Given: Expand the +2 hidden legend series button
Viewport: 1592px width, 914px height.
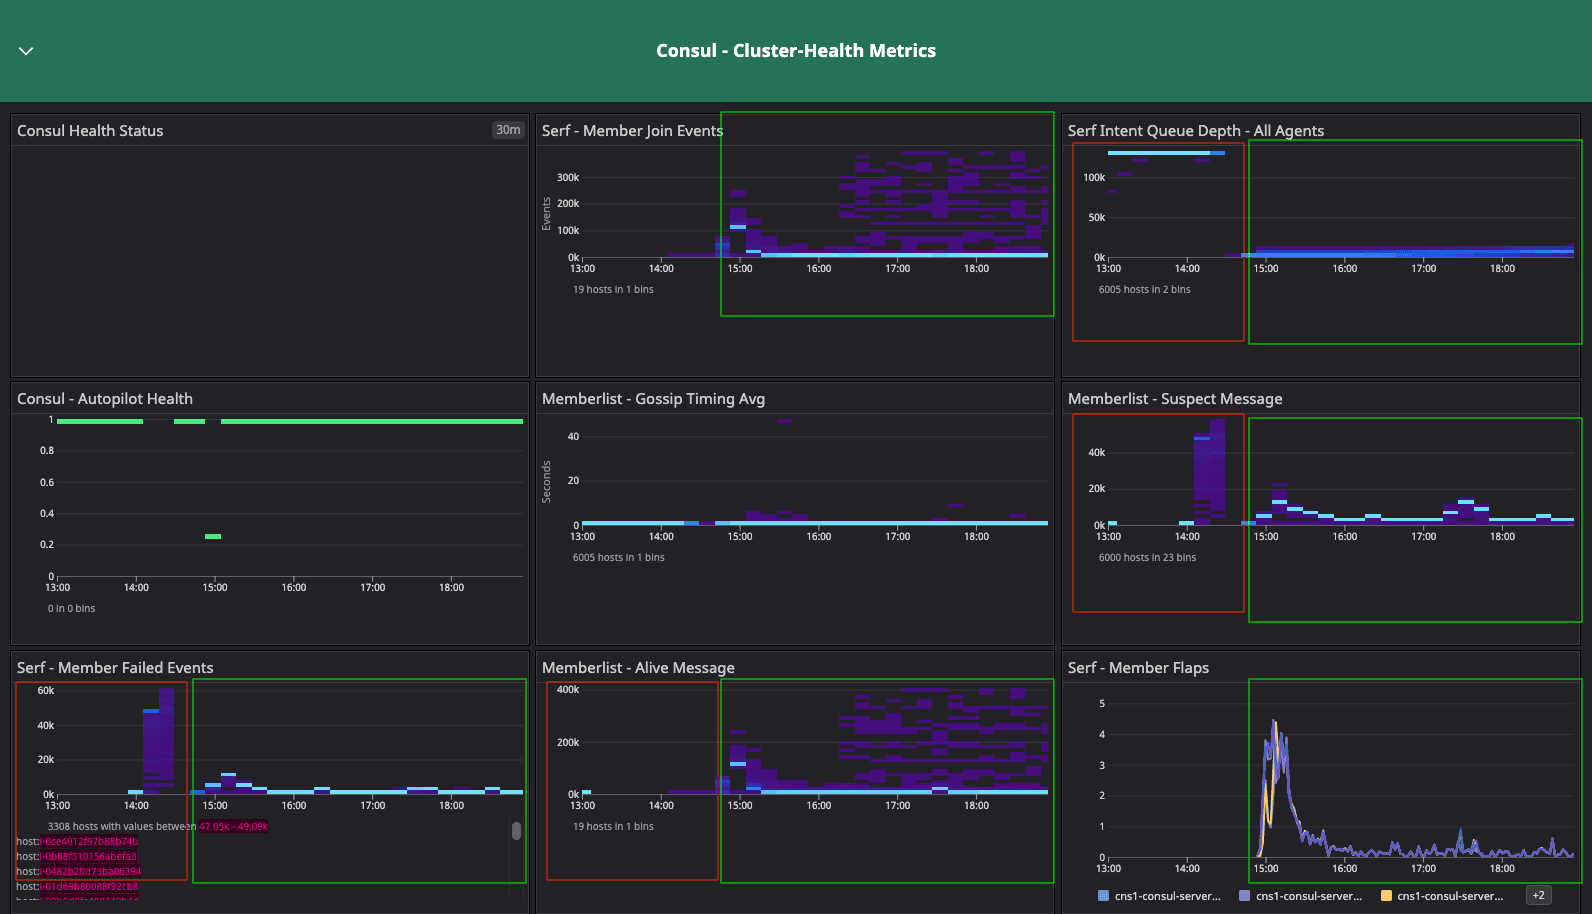Looking at the screenshot, I should pos(1538,896).
